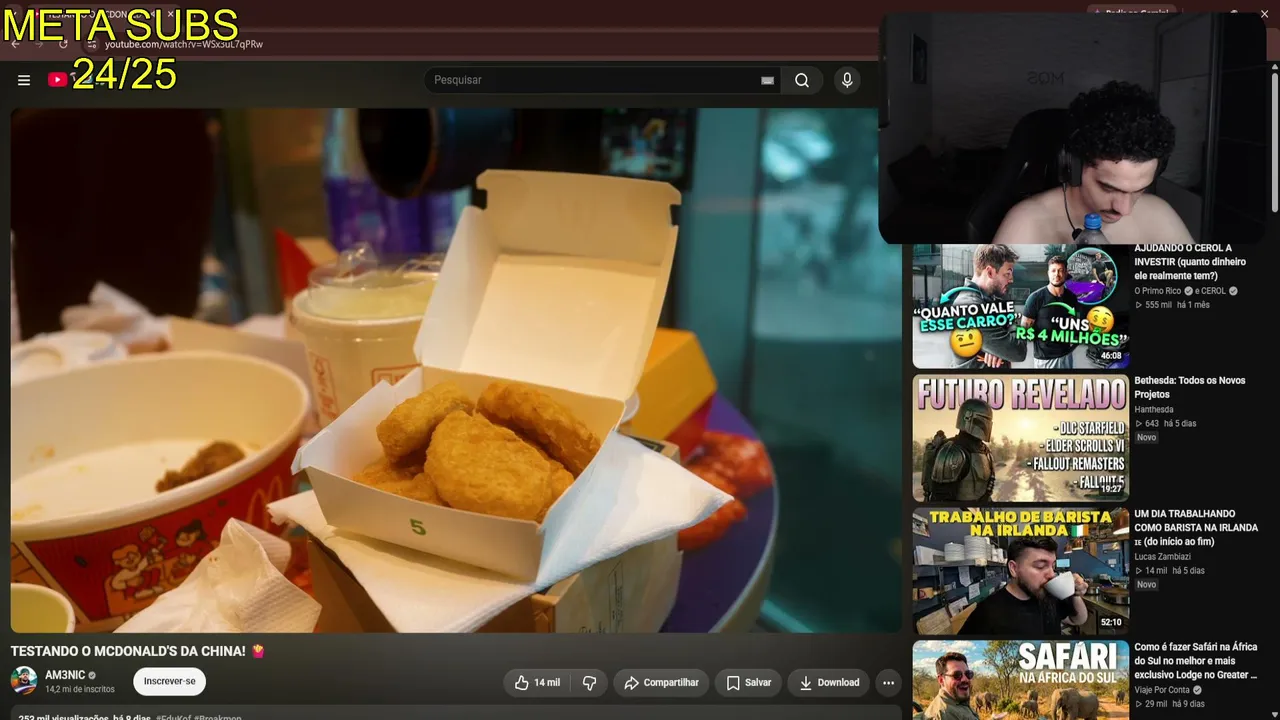Open 'UM DIA TRABALHANDO COMO BARISTA' title
Viewport: 1280px width, 720px height.
pyautogui.click(x=1196, y=527)
